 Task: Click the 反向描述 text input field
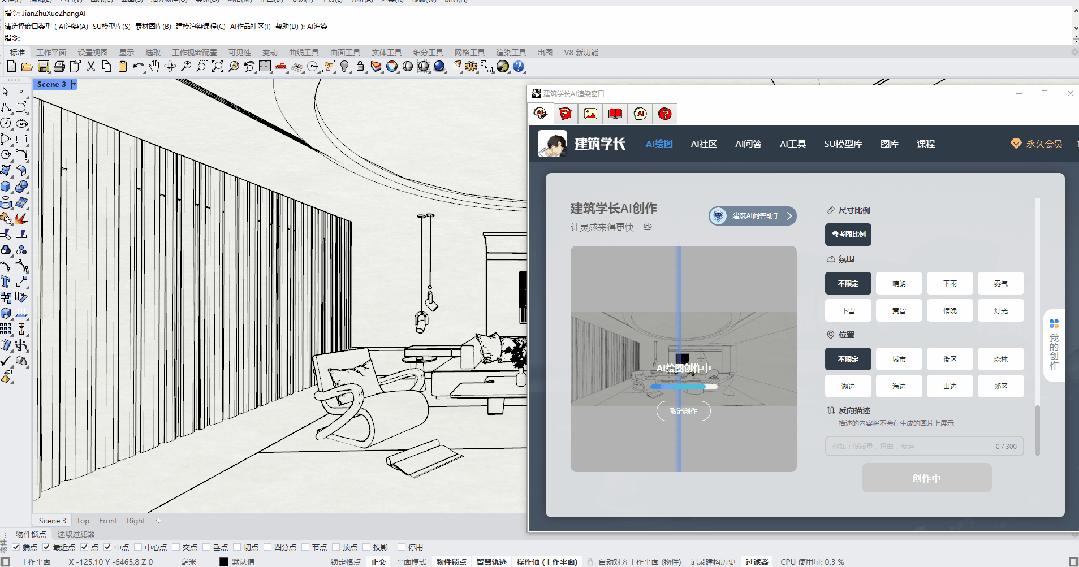[x=924, y=446]
